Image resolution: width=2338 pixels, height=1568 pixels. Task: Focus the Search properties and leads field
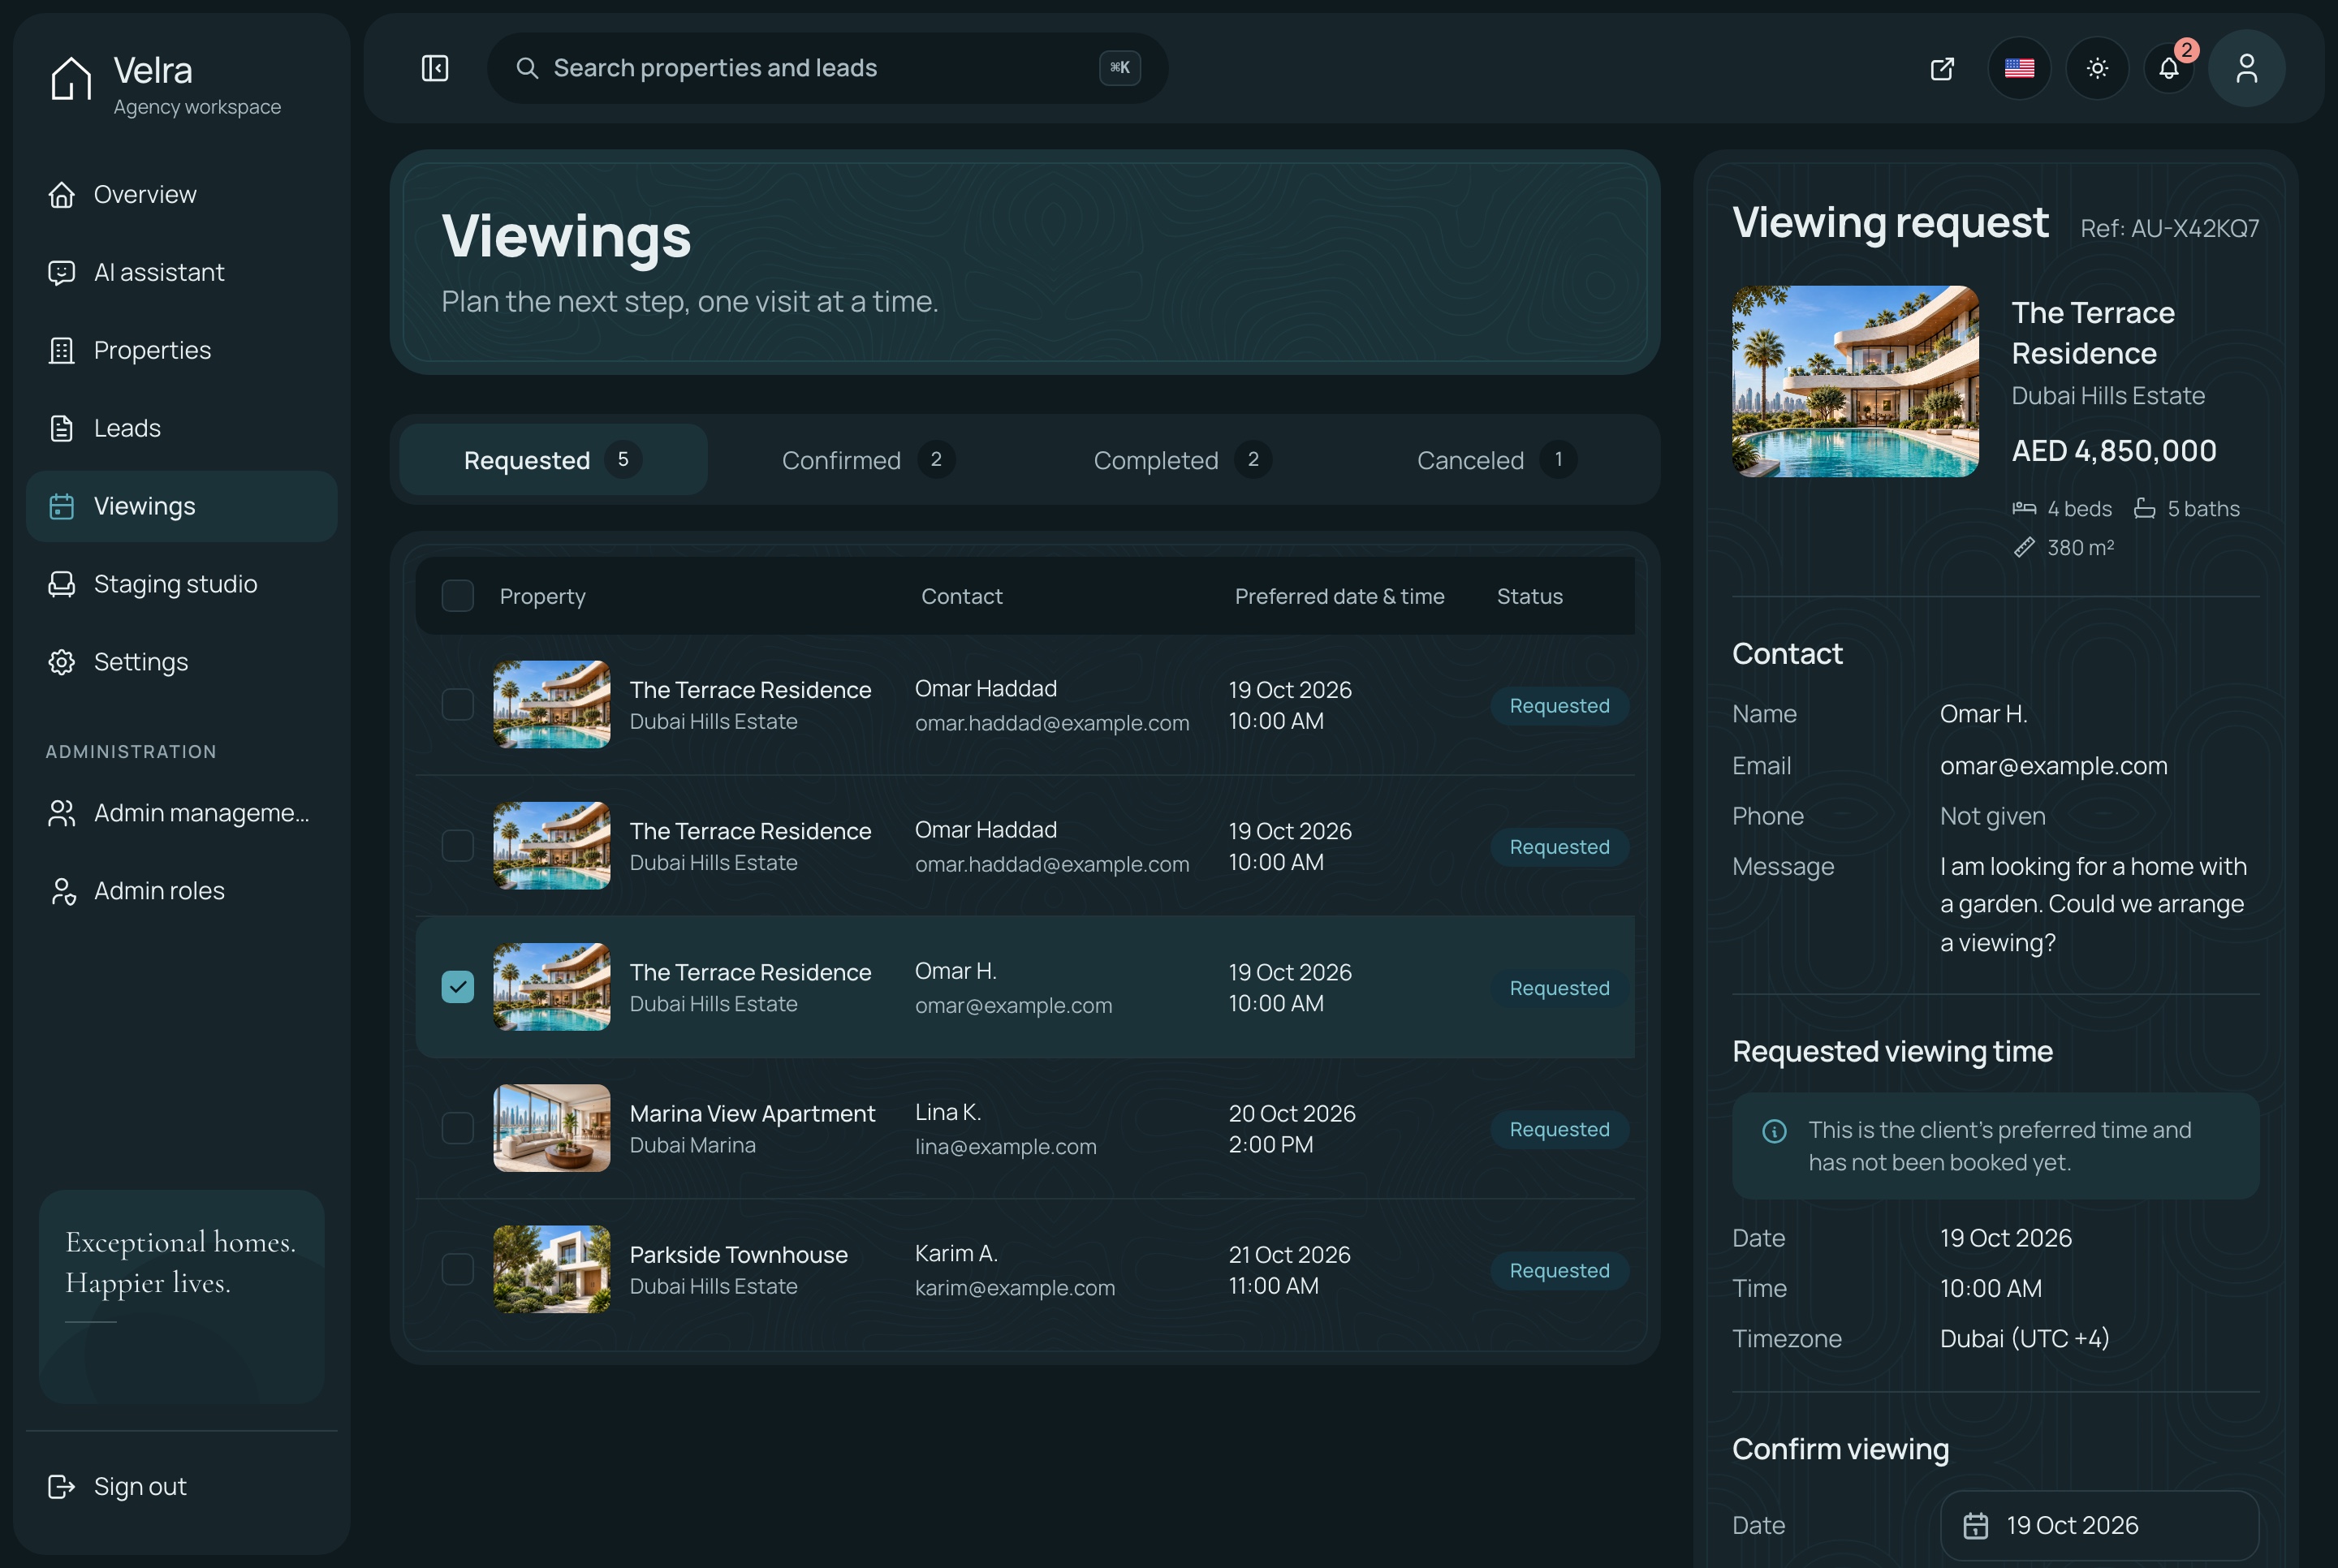827,68
